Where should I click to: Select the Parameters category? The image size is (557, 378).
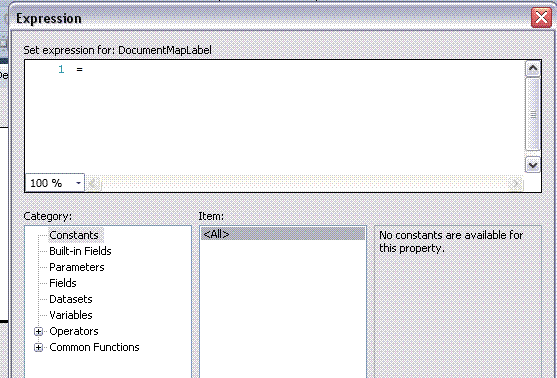tap(77, 267)
